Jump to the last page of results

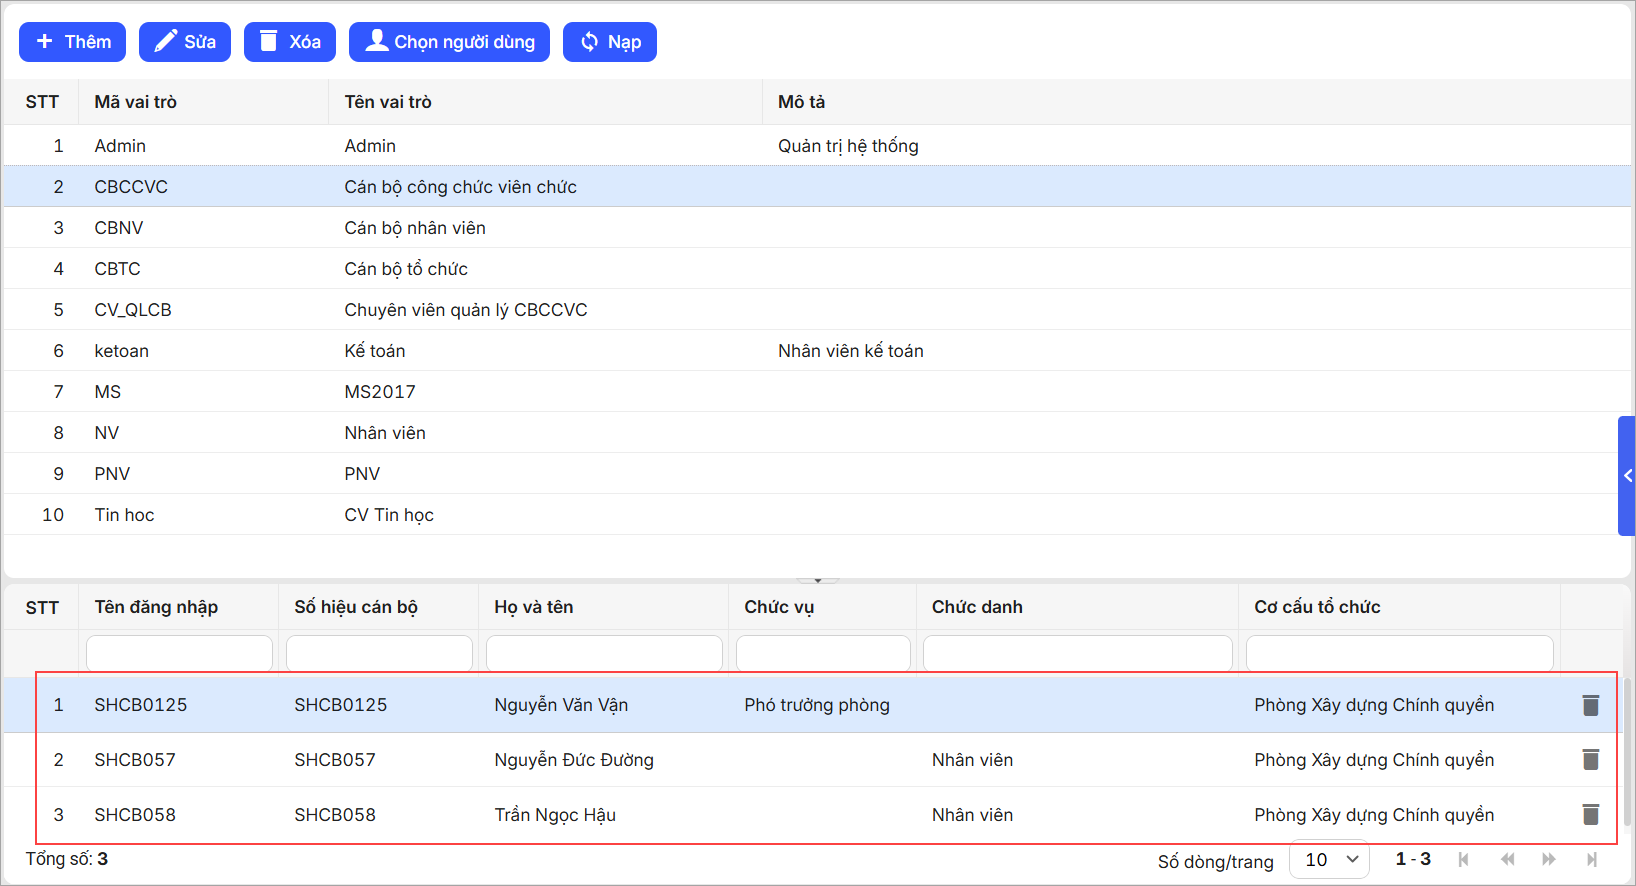click(x=1592, y=859)
